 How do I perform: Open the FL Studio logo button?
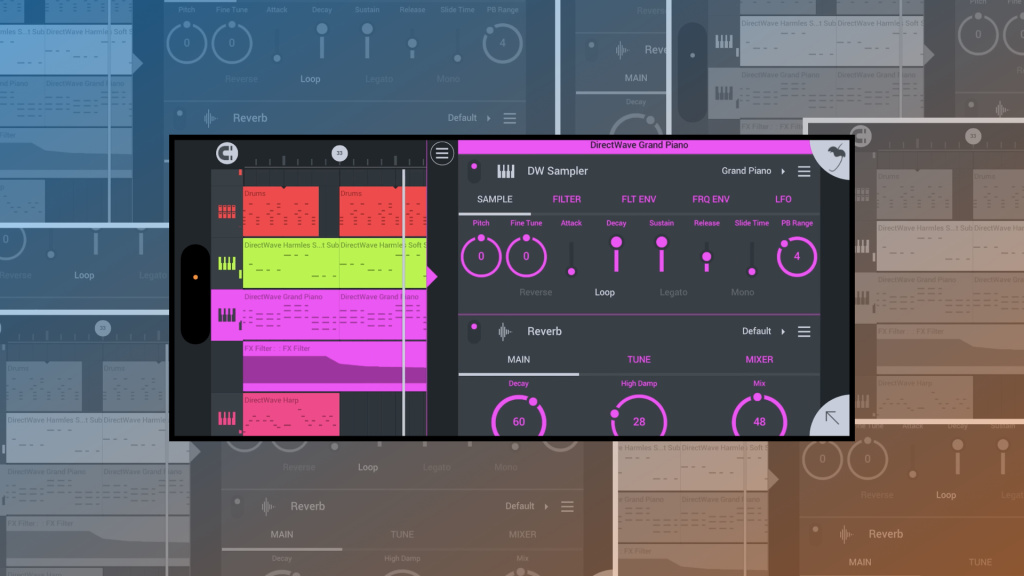point(227,153)
